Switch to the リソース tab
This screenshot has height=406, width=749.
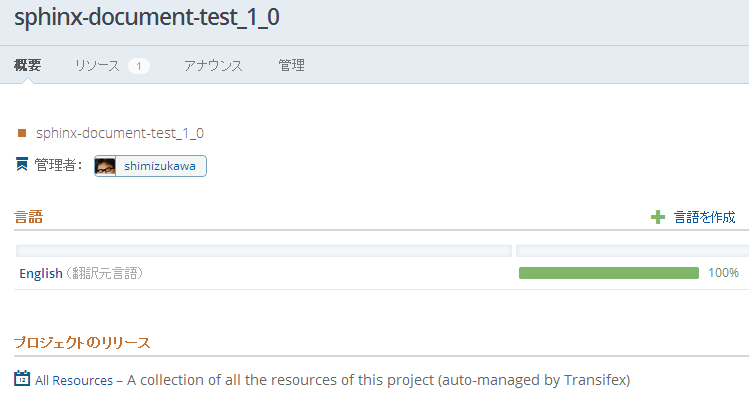coord(97,65)
